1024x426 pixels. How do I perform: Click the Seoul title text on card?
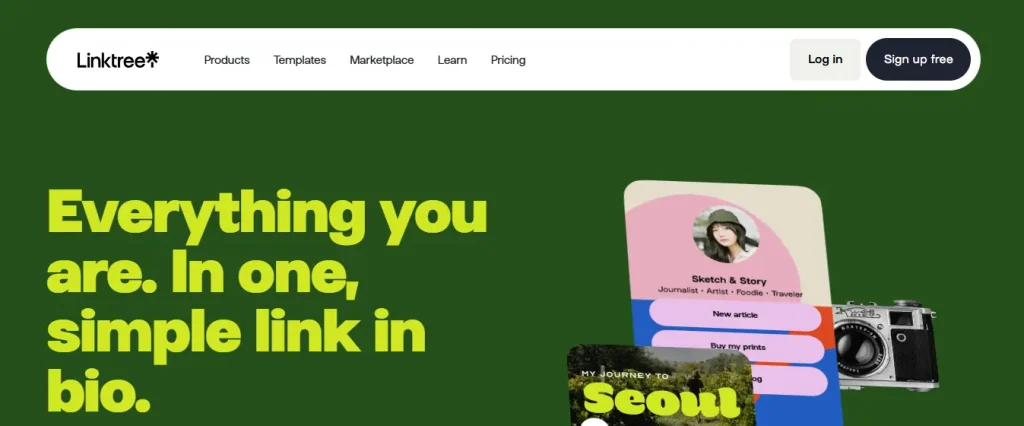[661, 401]
